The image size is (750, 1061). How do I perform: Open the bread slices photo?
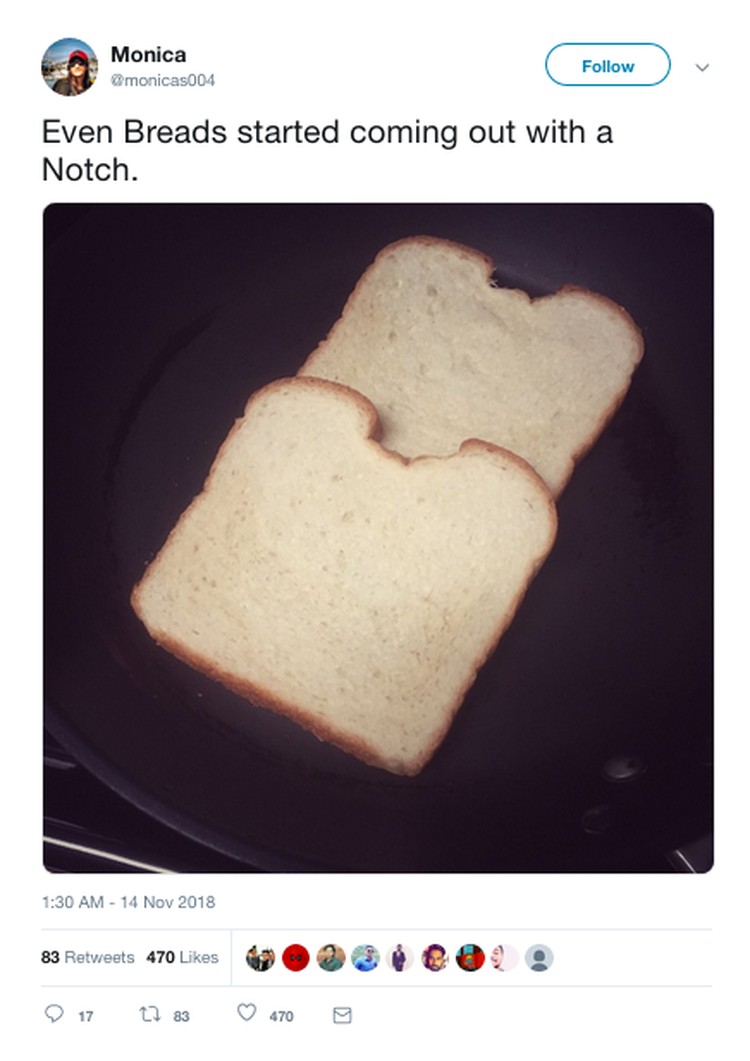click(x=378, y=538)
